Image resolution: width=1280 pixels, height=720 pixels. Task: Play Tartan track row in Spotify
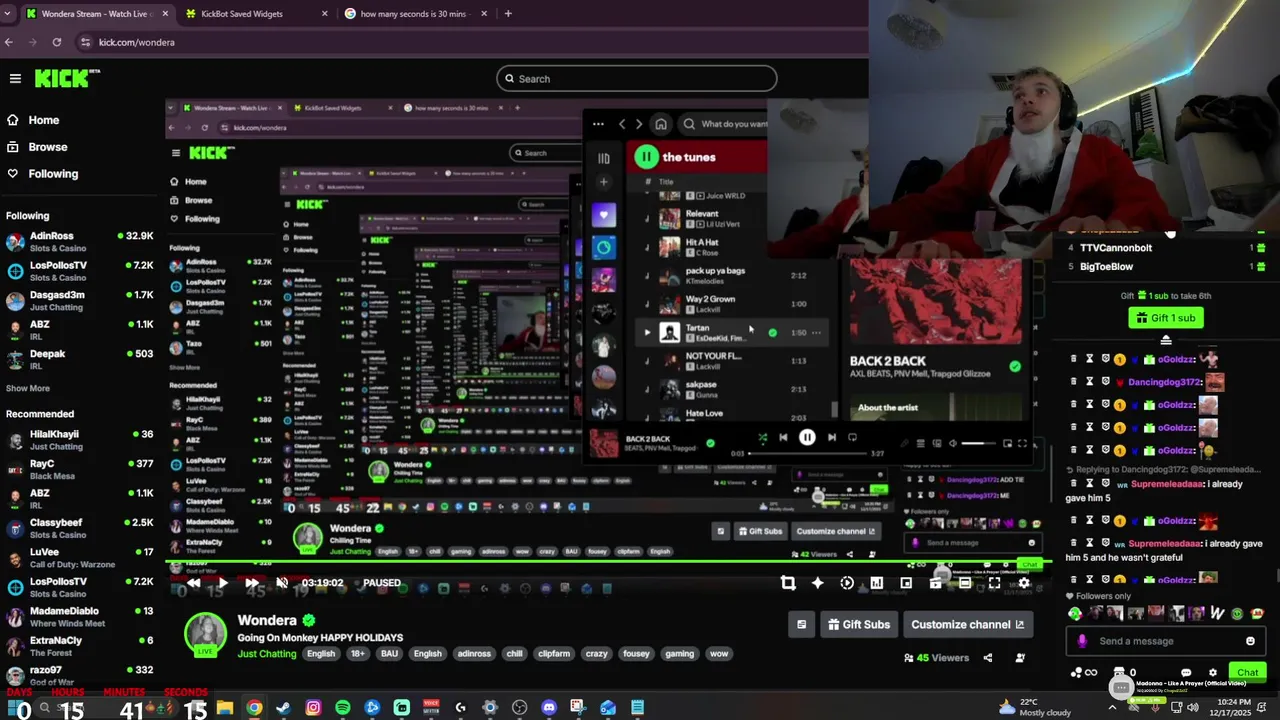point(646,333)
